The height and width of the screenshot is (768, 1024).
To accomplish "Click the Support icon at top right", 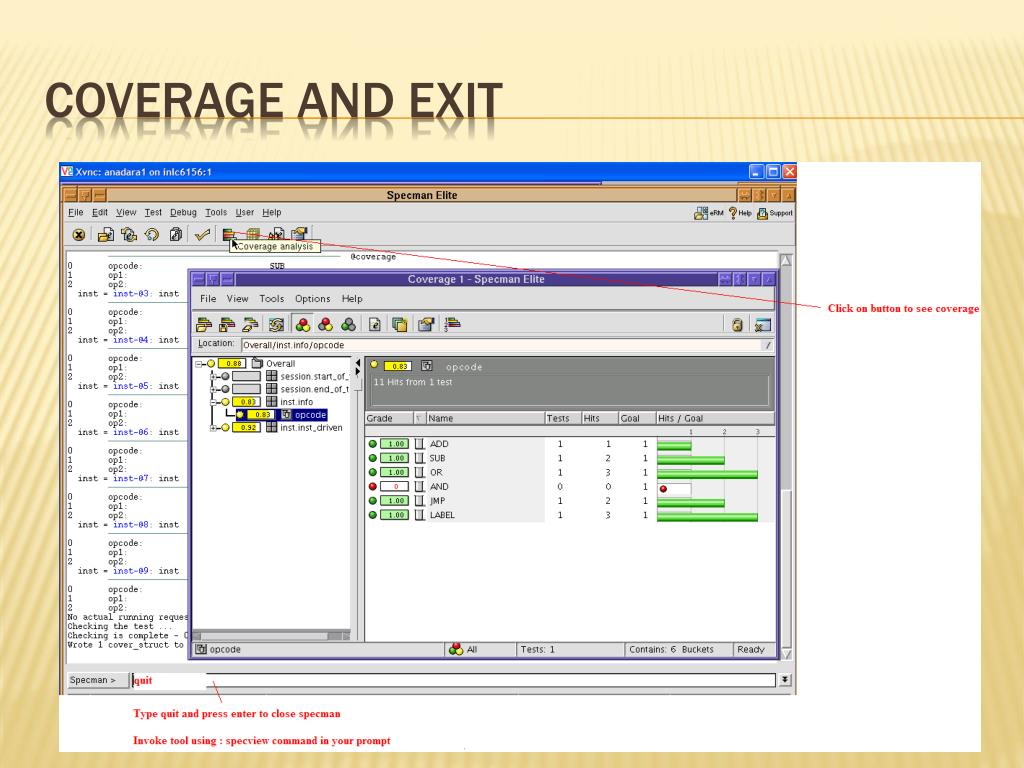I will tap(774, 212).
